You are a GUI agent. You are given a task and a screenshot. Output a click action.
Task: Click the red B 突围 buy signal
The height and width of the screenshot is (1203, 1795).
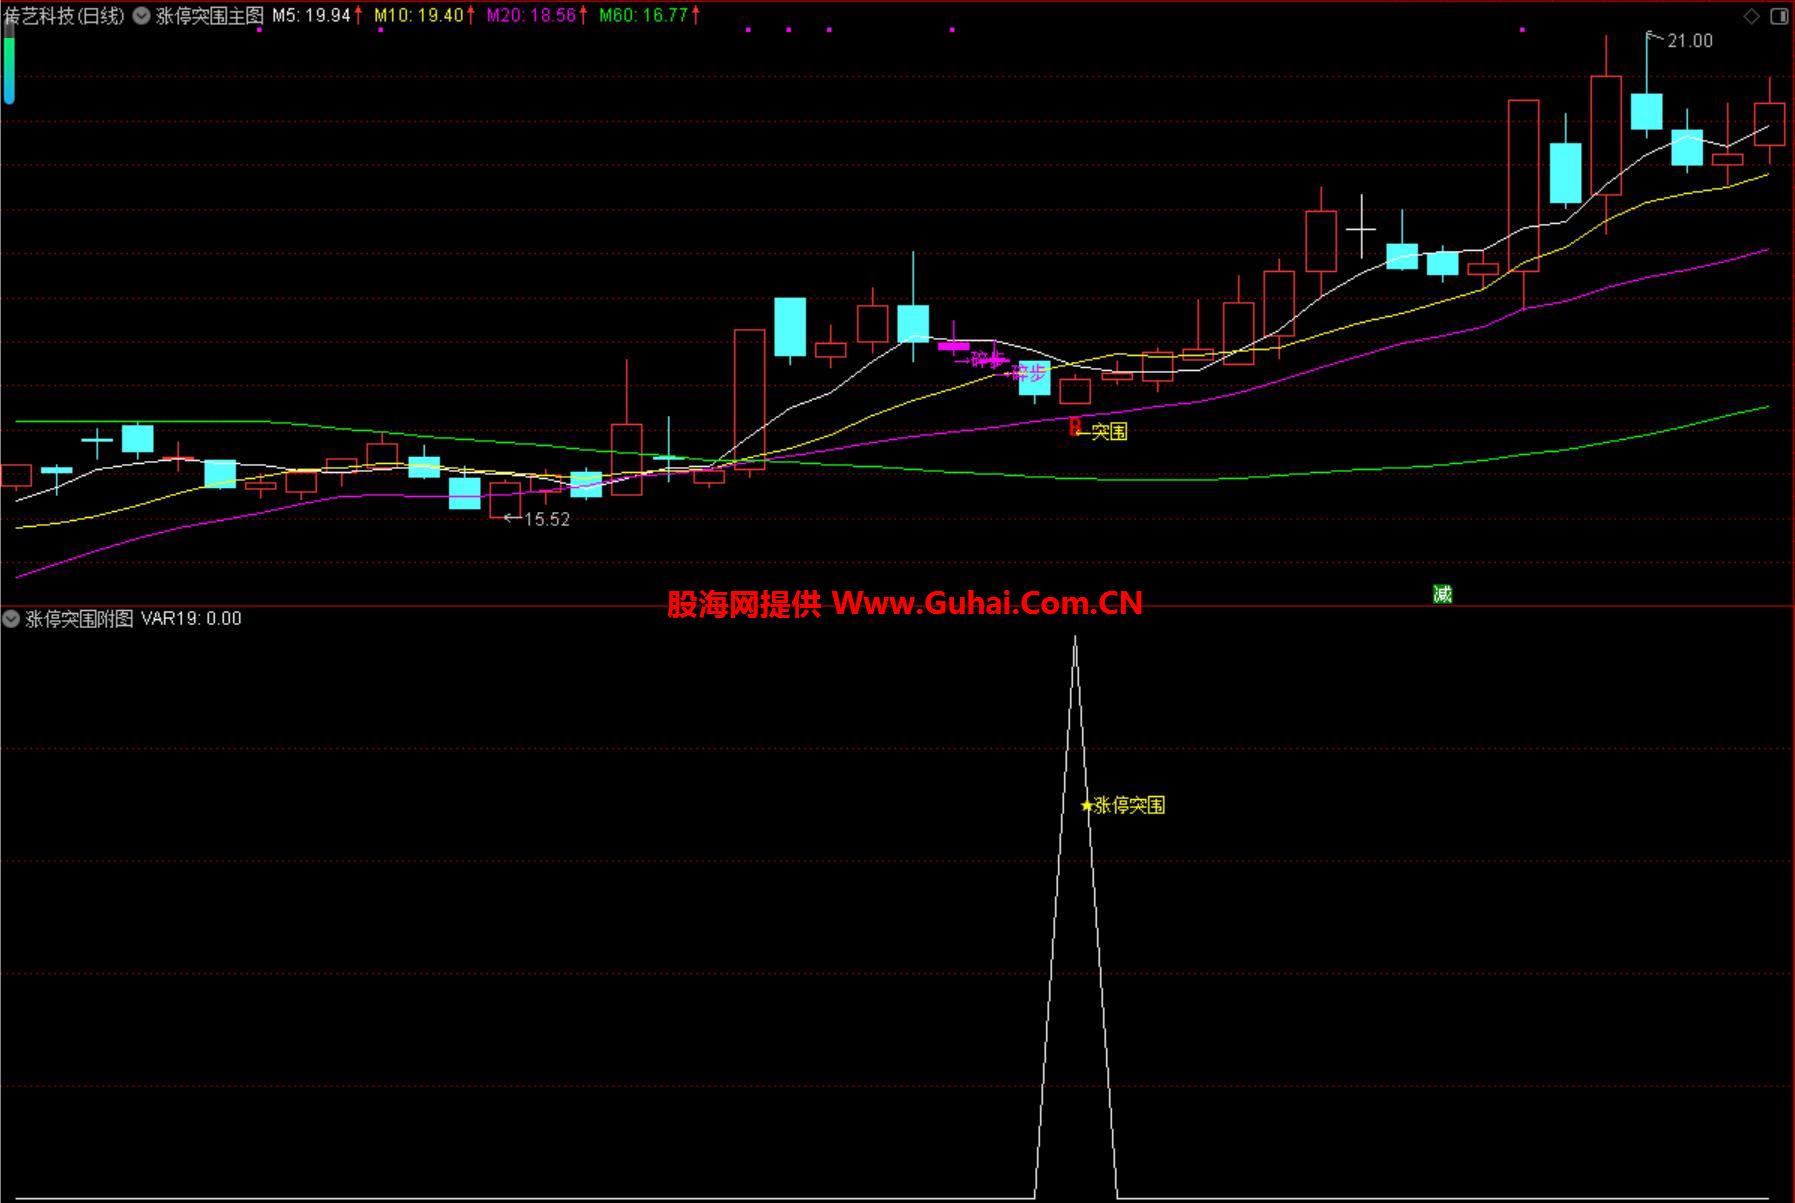point(1076,428)
